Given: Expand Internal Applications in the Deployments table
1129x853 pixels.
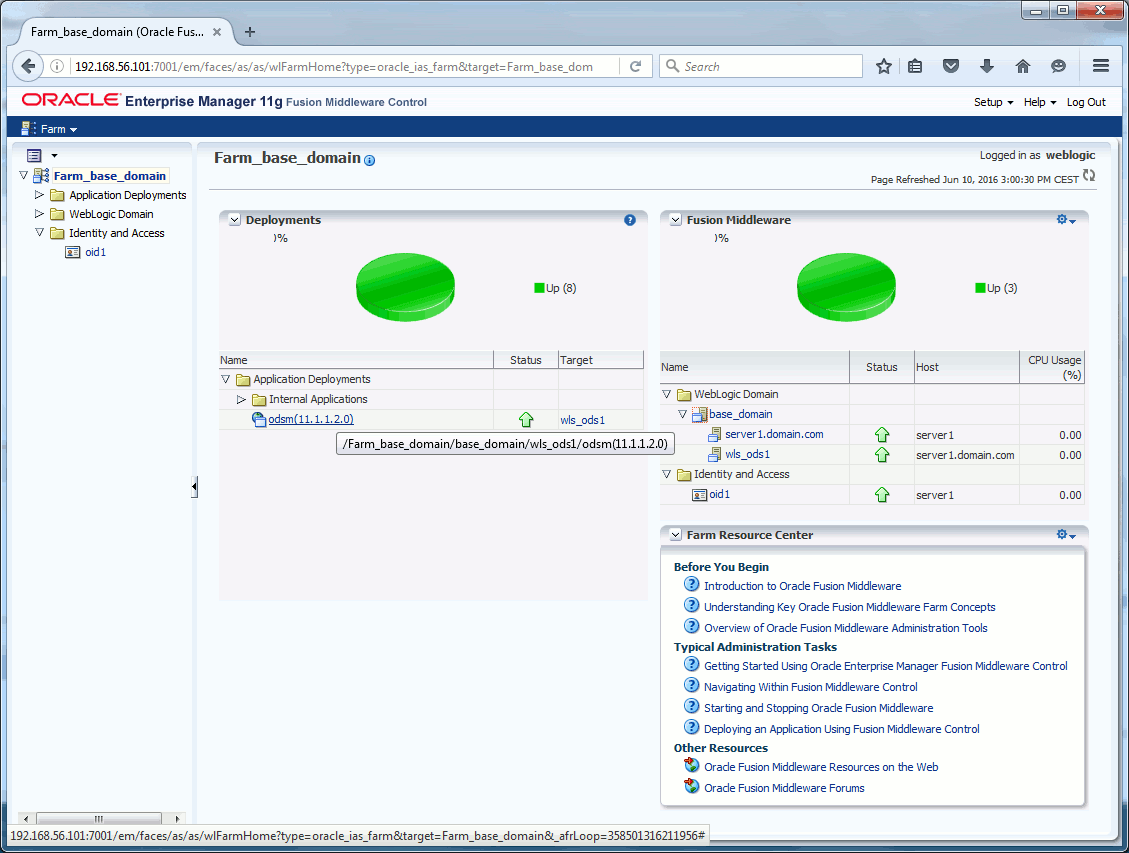Looking at the screenshot, I should click(x=241, y=400).
